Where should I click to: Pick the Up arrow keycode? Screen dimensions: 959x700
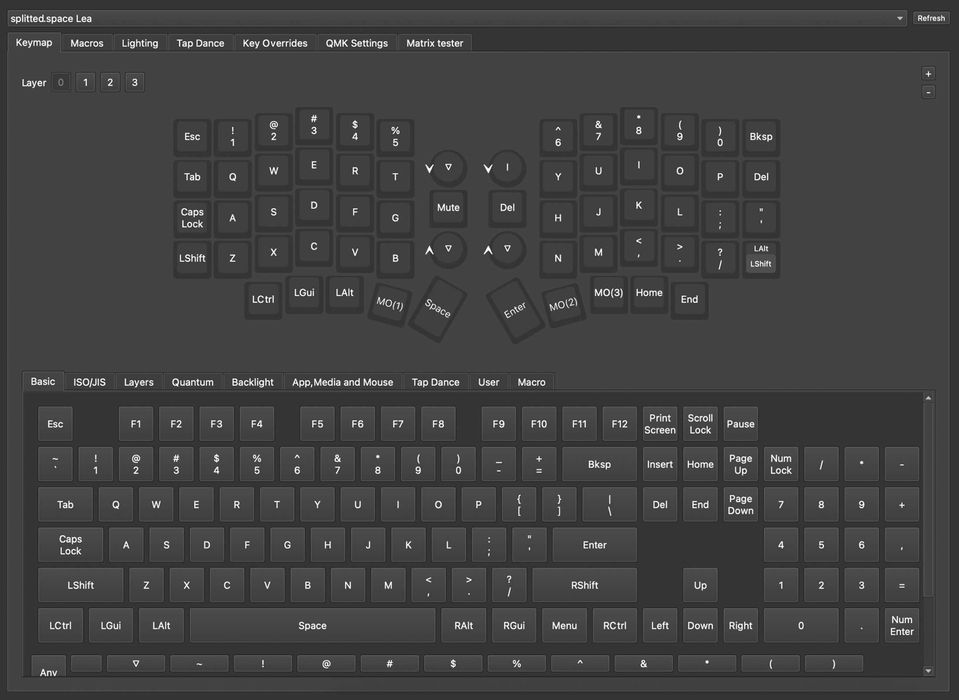click(x=700, y=585)
